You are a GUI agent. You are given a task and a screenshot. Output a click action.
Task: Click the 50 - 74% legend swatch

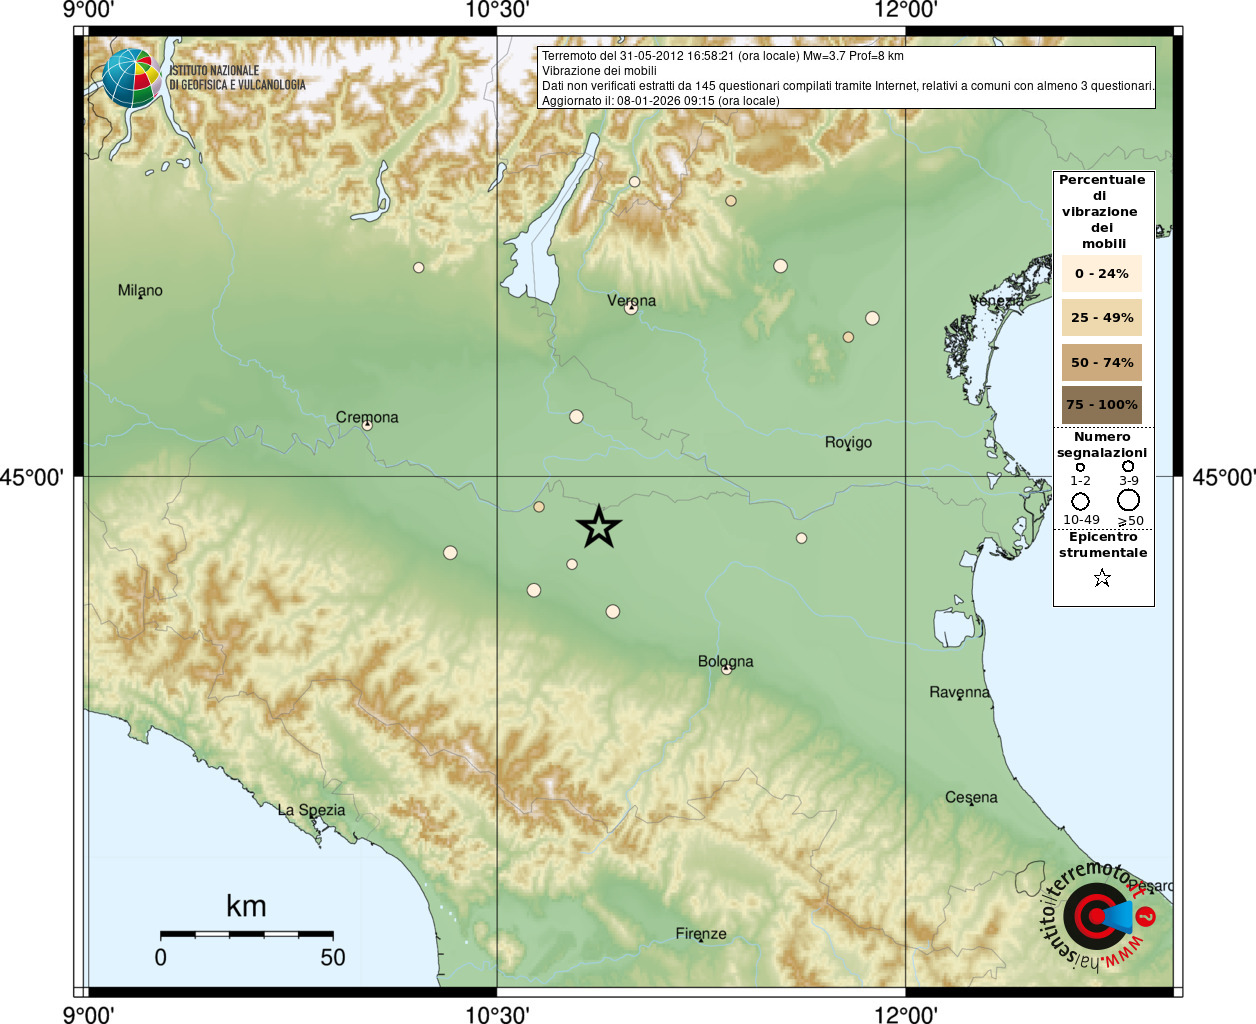(x=1102, y=362)
